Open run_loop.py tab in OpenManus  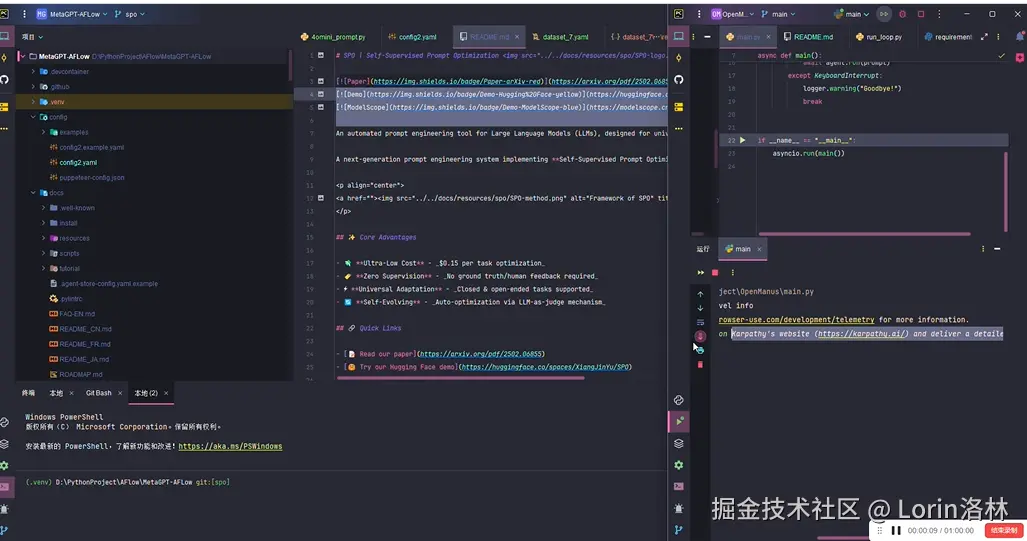click(878, 37)
